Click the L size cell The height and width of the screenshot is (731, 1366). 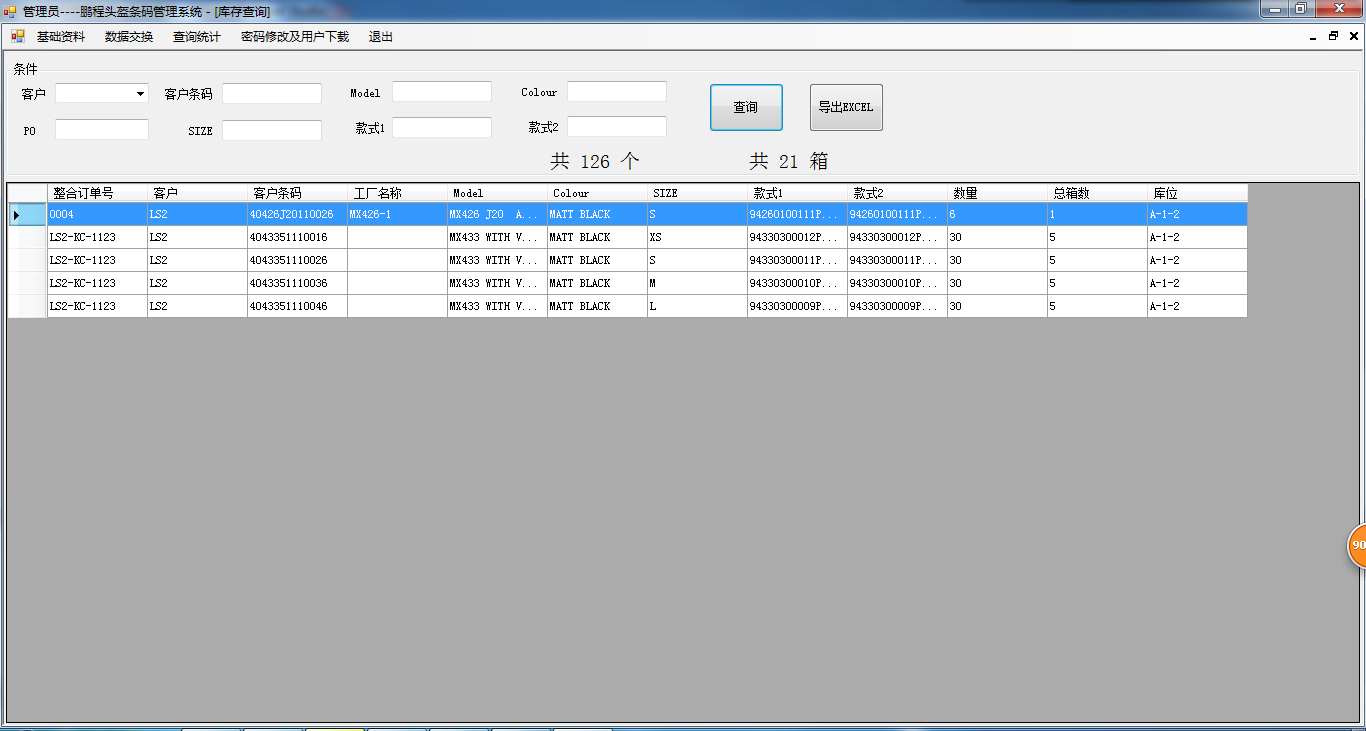(697, 306)
